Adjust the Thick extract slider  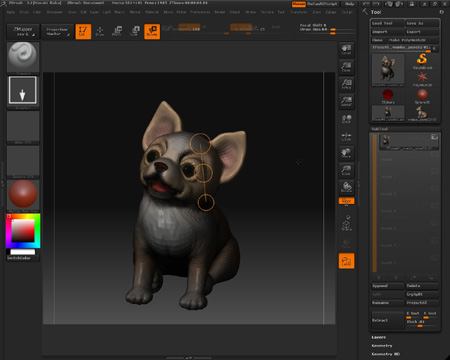[422, 323]
